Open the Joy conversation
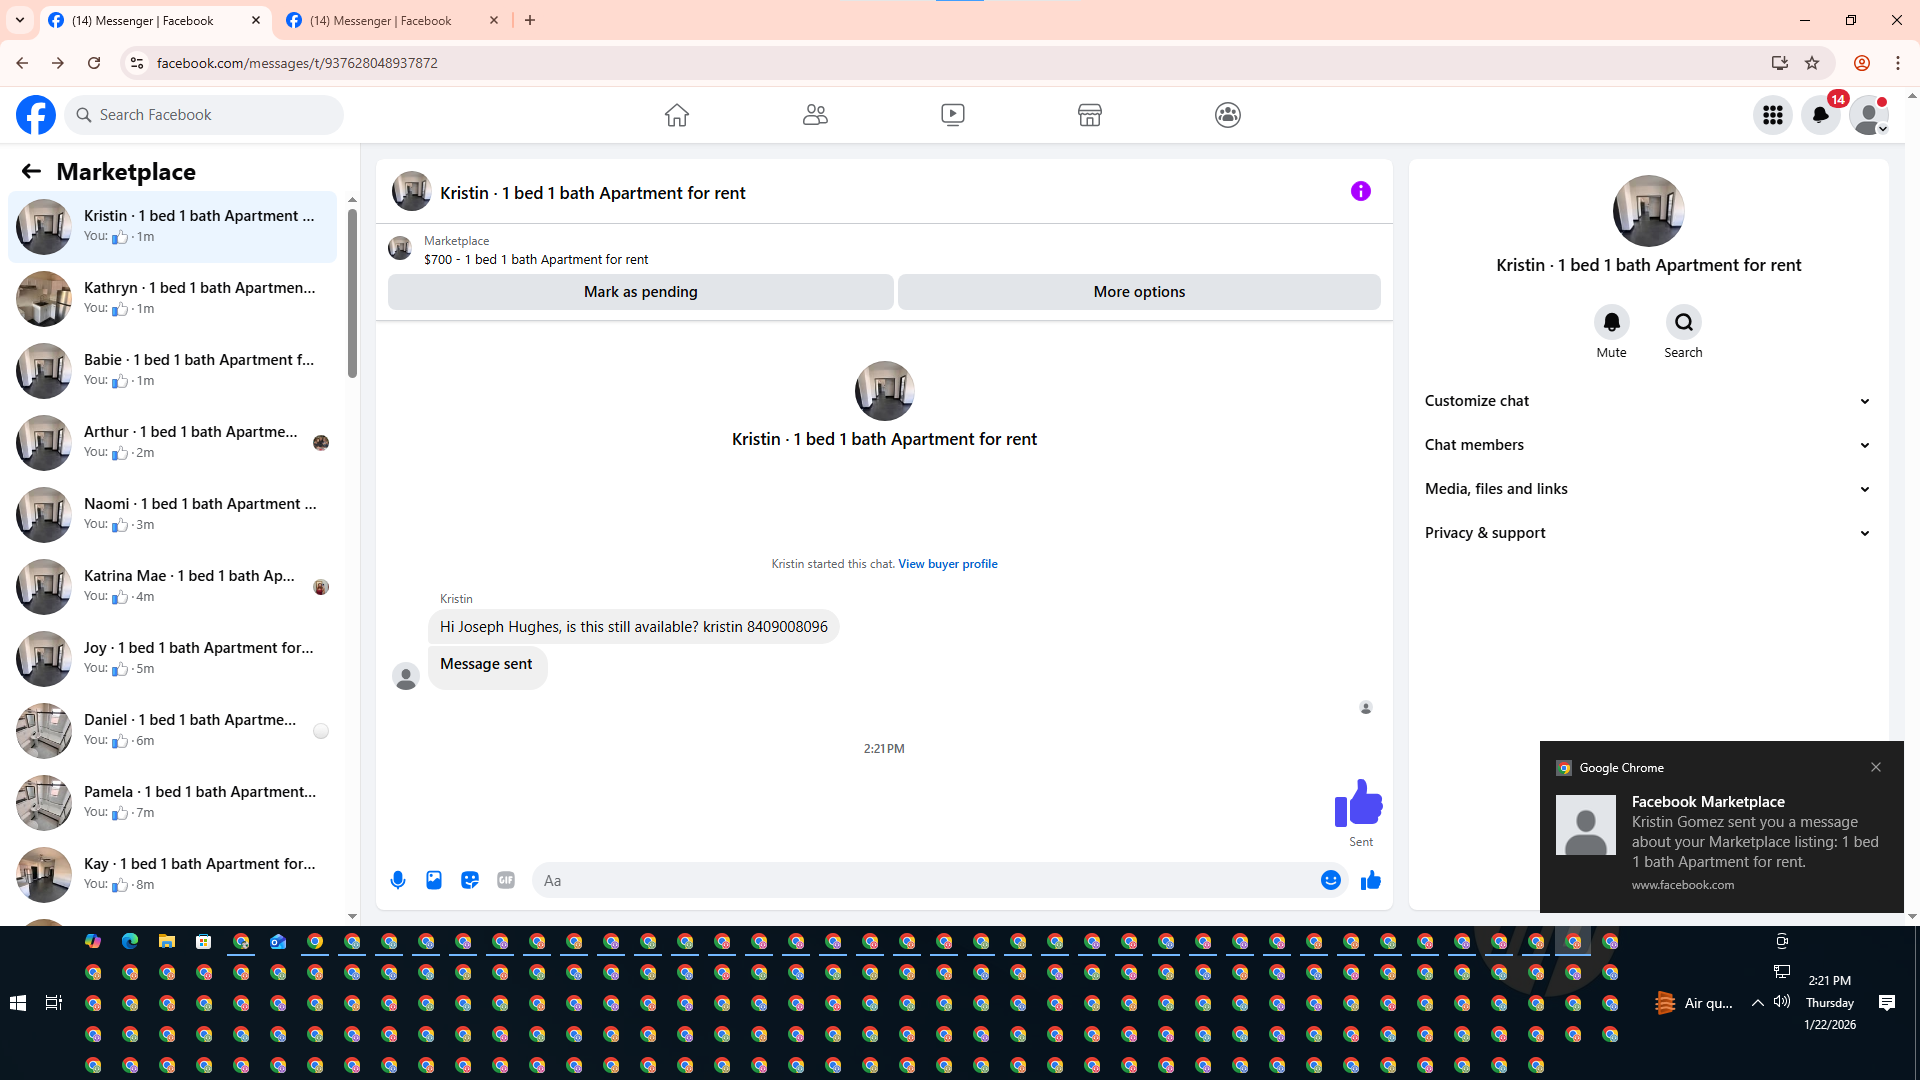The height and width of the screenshot is (1080, 1920). (x=172, y=659)
